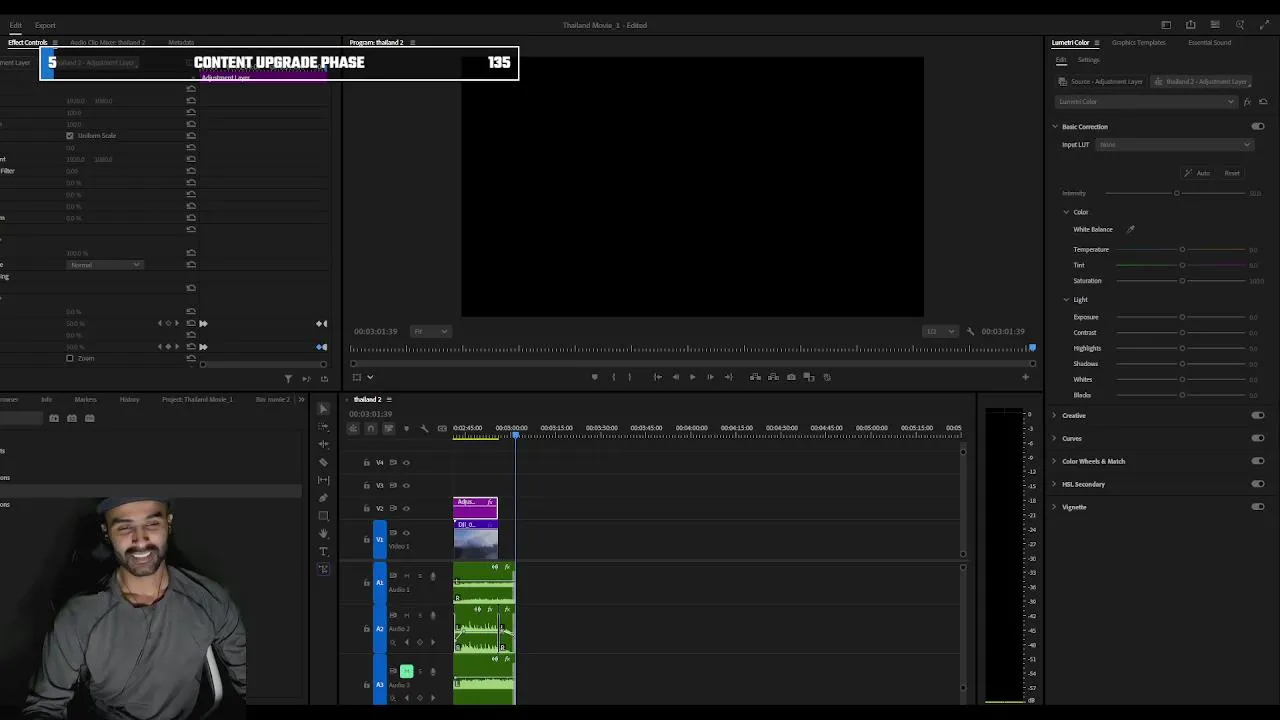Switch to the Audio Clip Mixer tab
Image resolution: width=1280 pixels, height=720 pixels.
(x=107, y=43)
